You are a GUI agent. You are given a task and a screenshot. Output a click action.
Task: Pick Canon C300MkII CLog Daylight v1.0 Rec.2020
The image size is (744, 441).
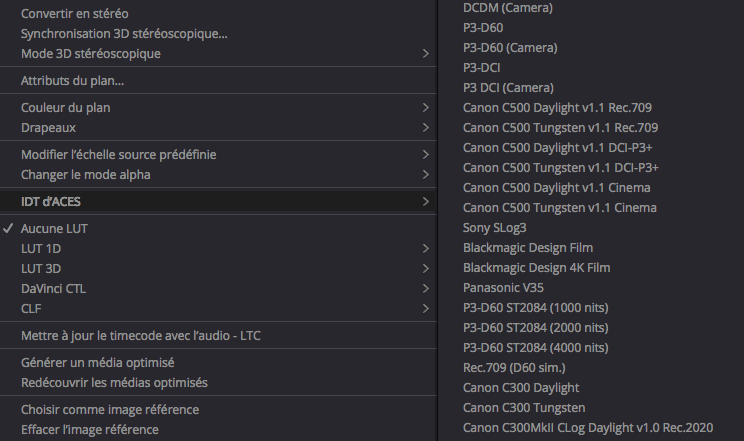click(588, 428)
